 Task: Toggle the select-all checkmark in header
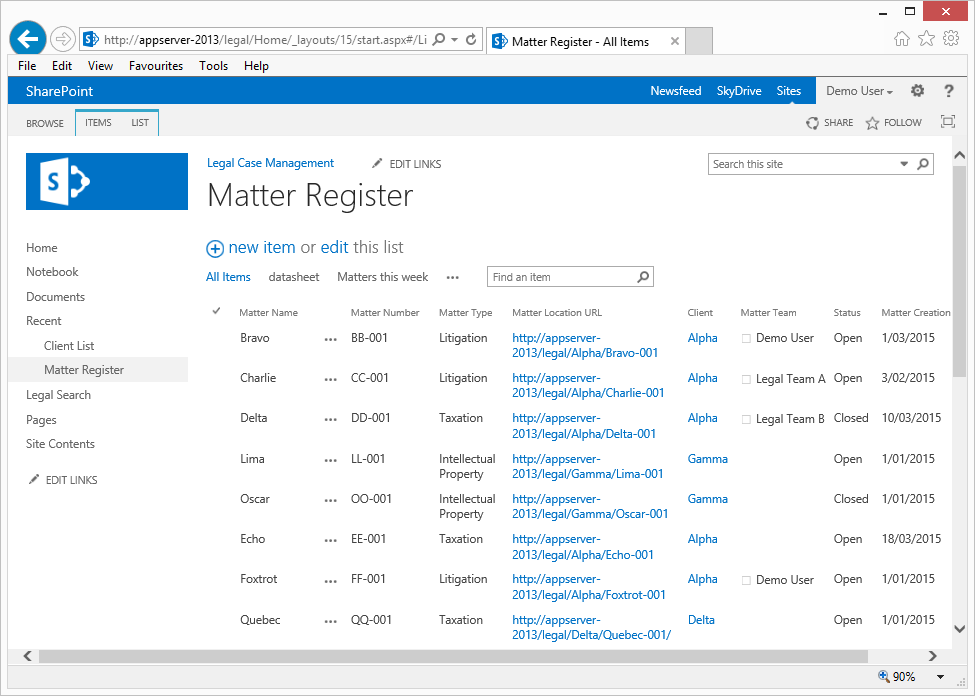[216, 312]
